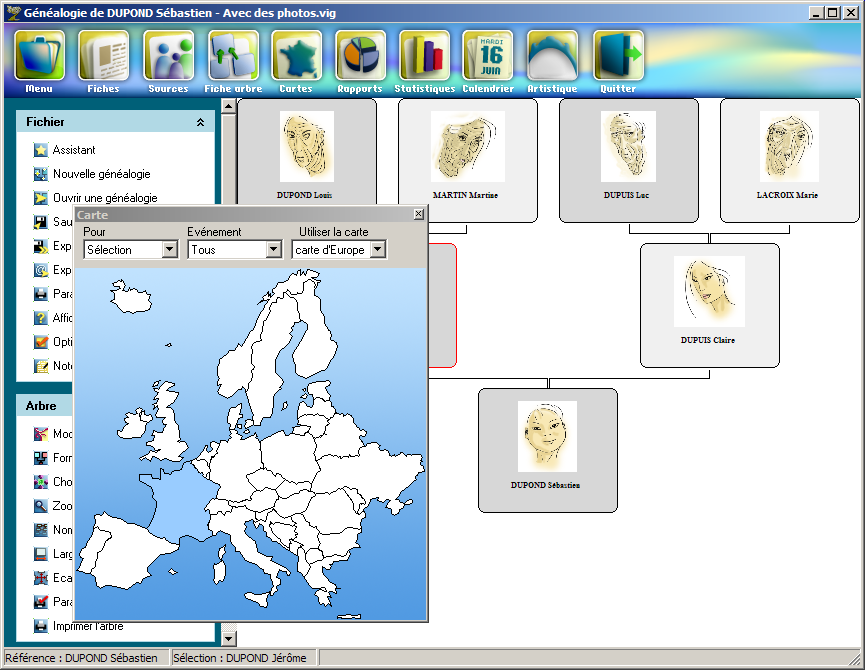The image size is (865, 670).
Task: Click the floppy disk Sauvegarder icon
Action: pos(41,222)
